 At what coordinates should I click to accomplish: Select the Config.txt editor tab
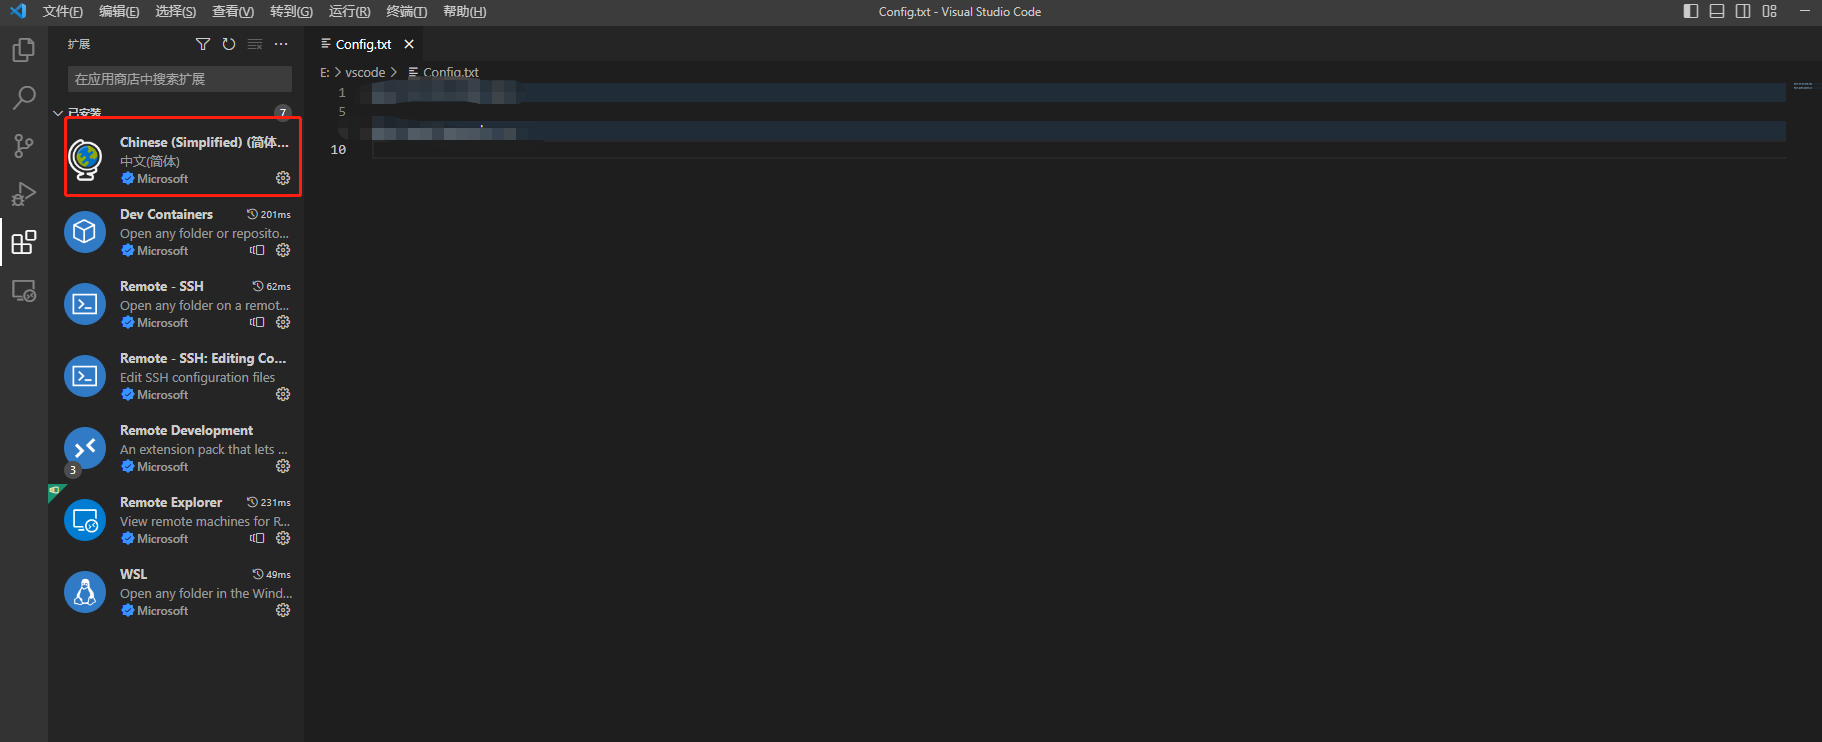364,44
